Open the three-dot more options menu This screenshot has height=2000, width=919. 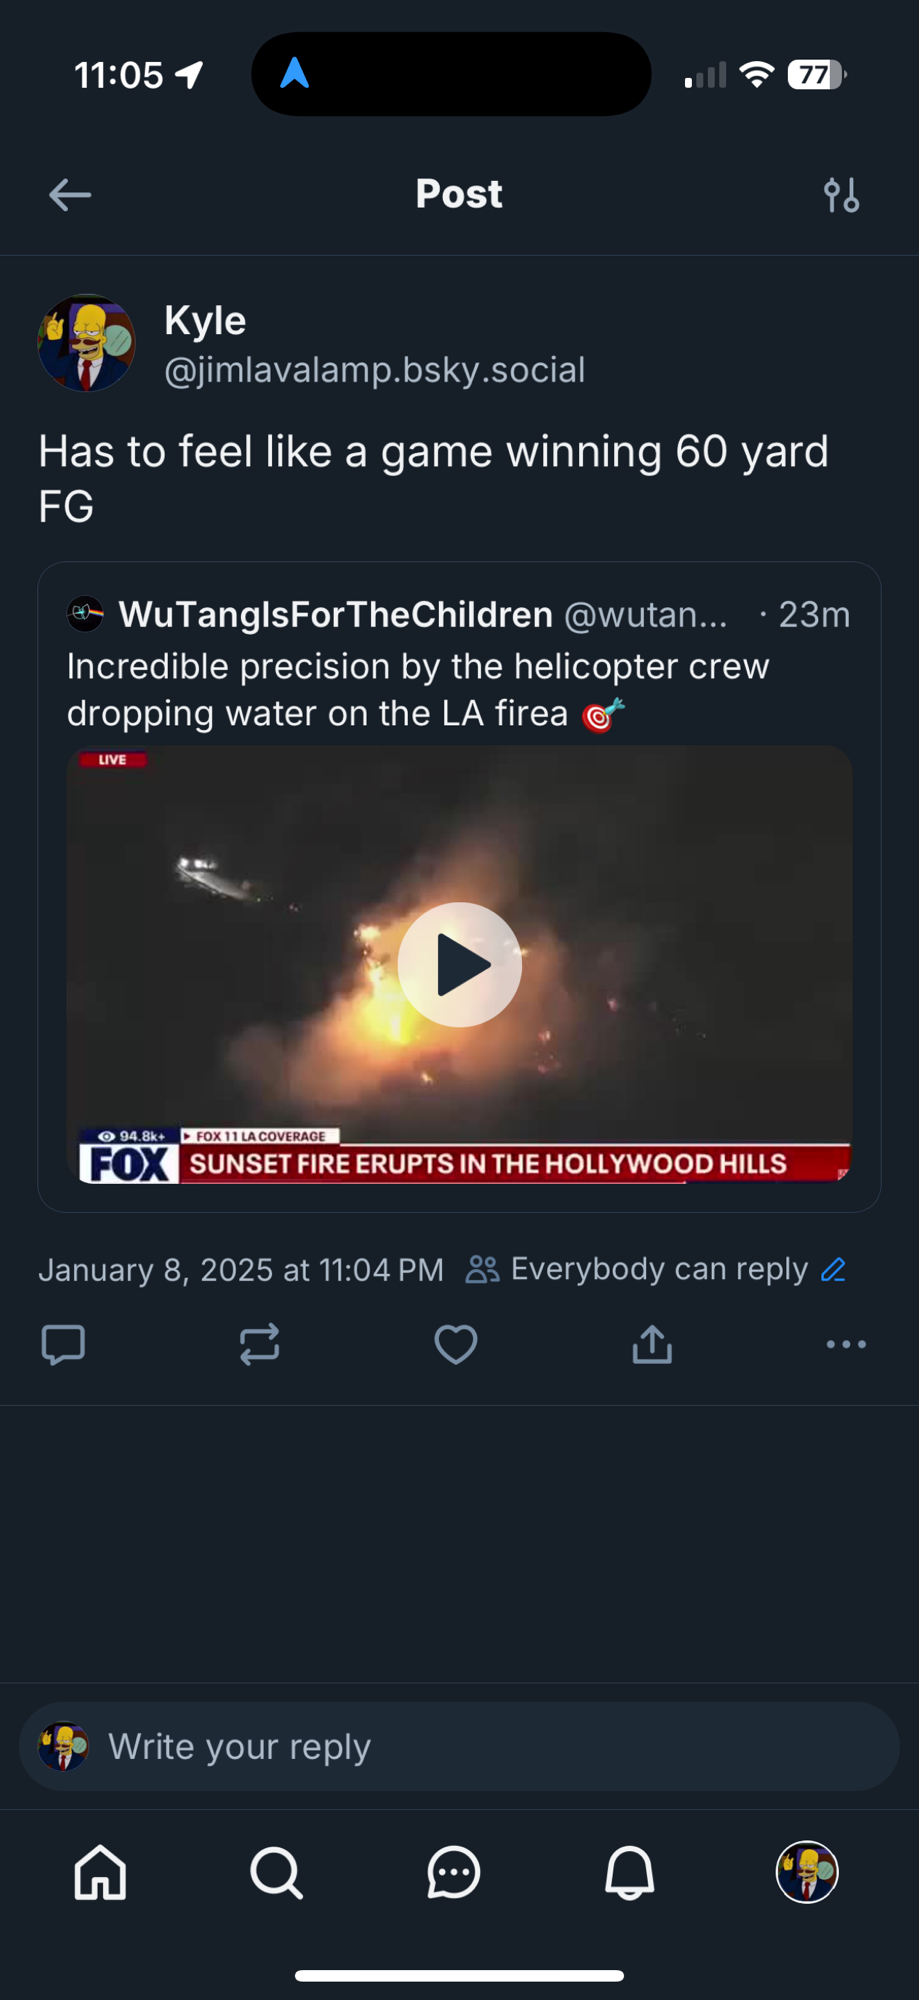pyautogui.click(x=846, y=1344)
